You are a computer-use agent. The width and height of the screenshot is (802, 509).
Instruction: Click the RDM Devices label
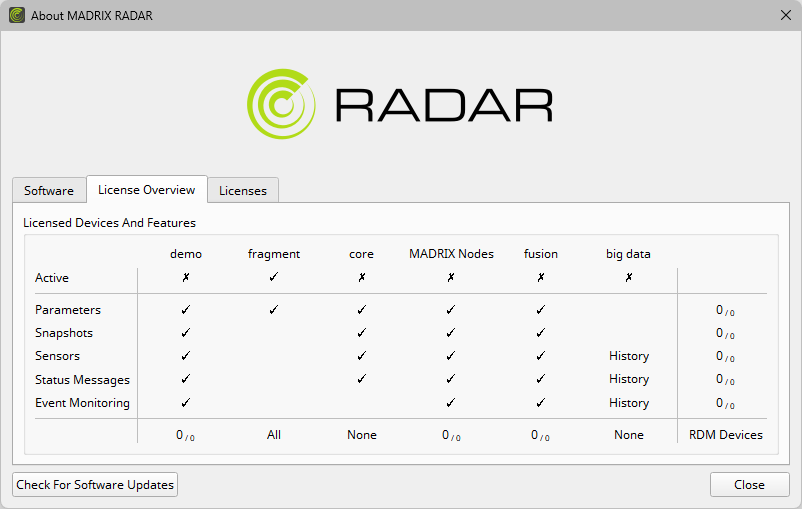point(726,434)
